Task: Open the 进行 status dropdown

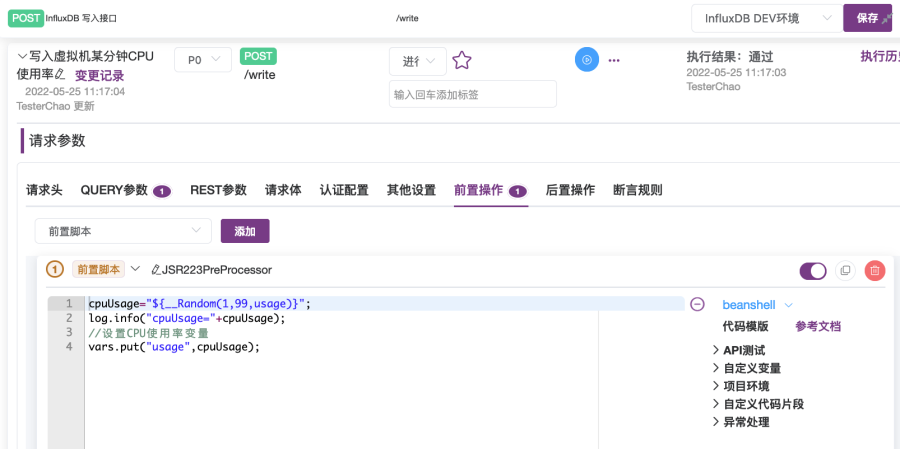Action: click(418, 61)
